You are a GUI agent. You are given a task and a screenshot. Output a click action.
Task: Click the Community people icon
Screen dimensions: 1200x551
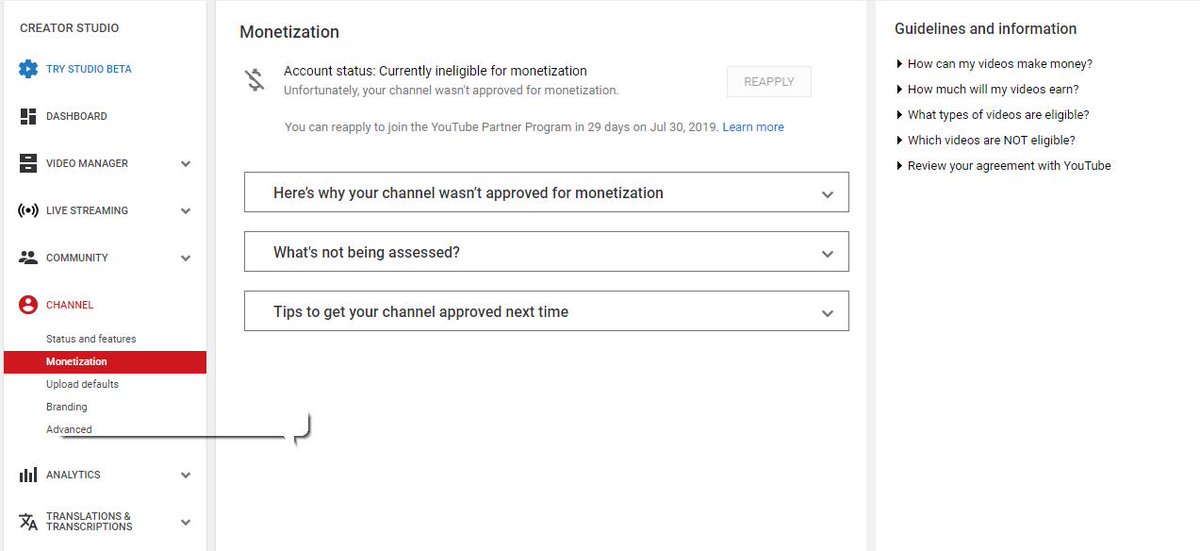(x=28, y=257)
